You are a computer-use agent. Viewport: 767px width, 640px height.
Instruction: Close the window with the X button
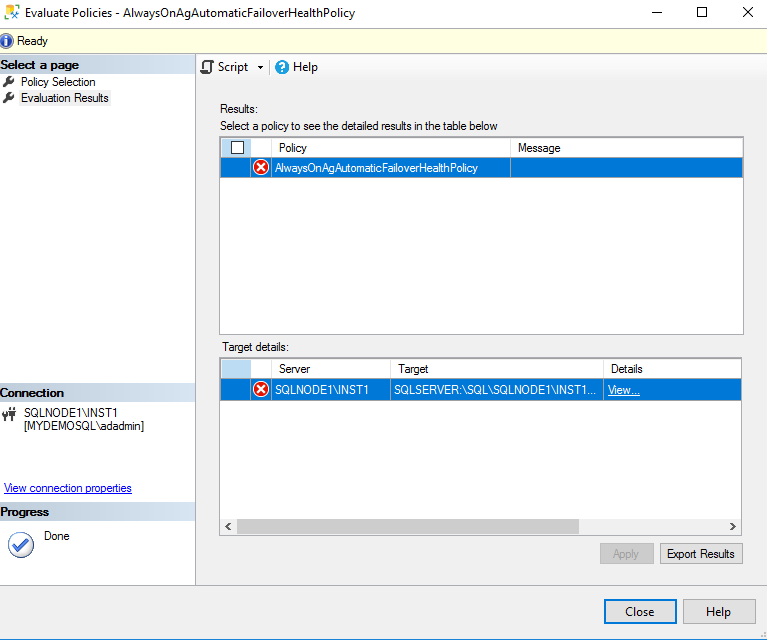tap(747, 12)
